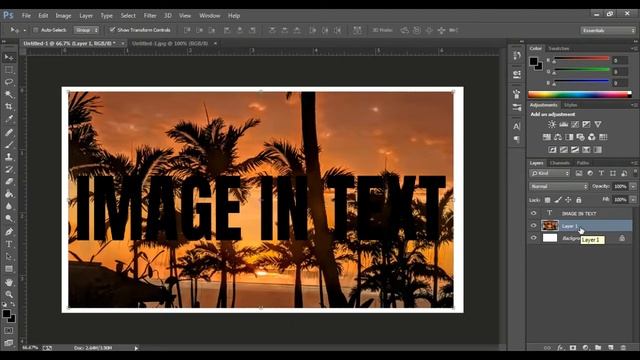640x360 pixels.
Task: Click the color spectrum ramp
Action: click(580, 95)
